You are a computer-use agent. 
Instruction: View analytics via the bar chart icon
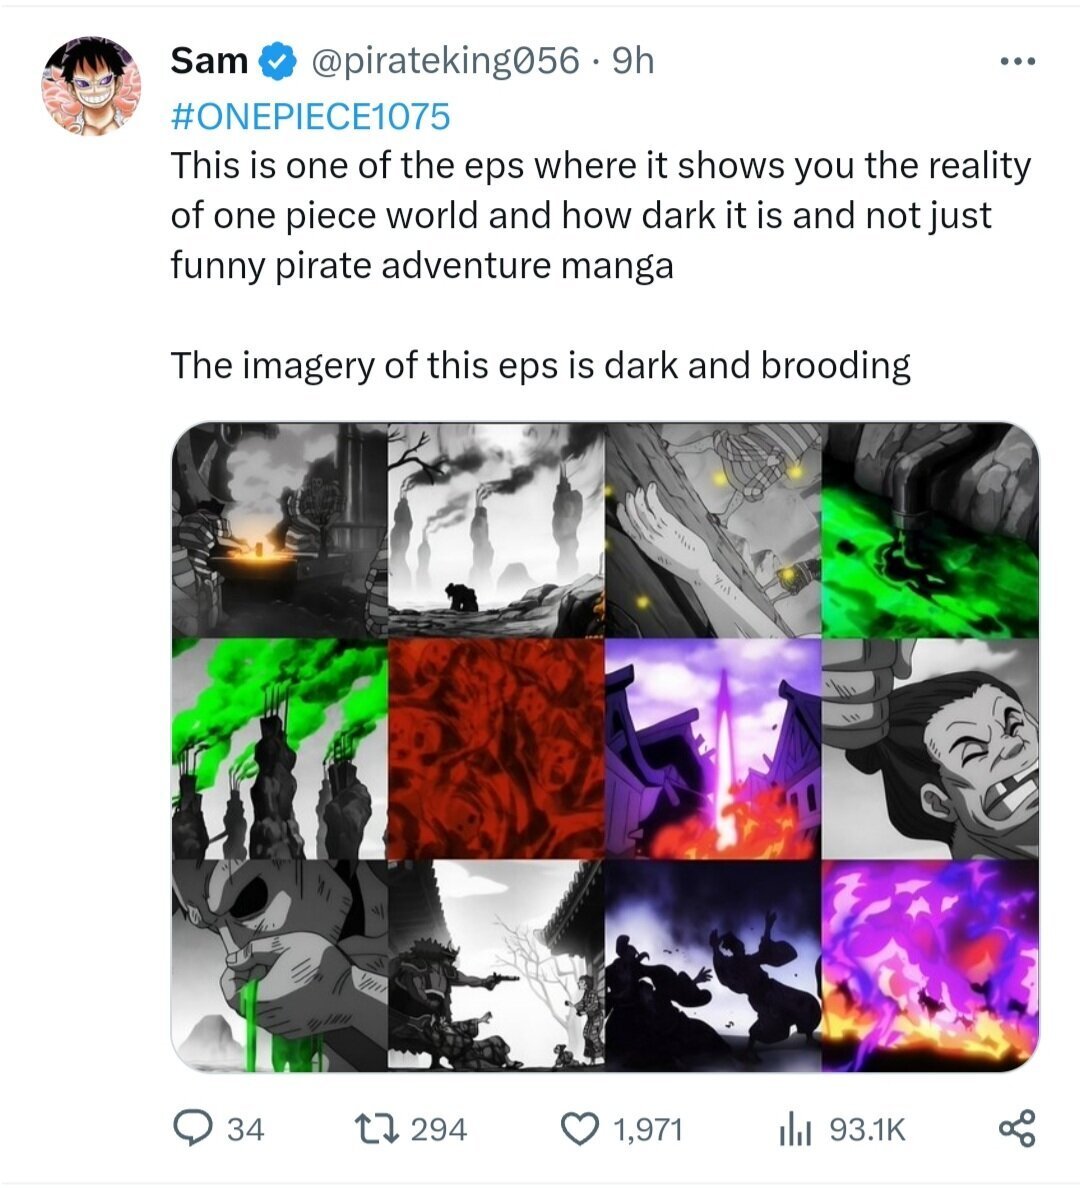click(794, 1129)
